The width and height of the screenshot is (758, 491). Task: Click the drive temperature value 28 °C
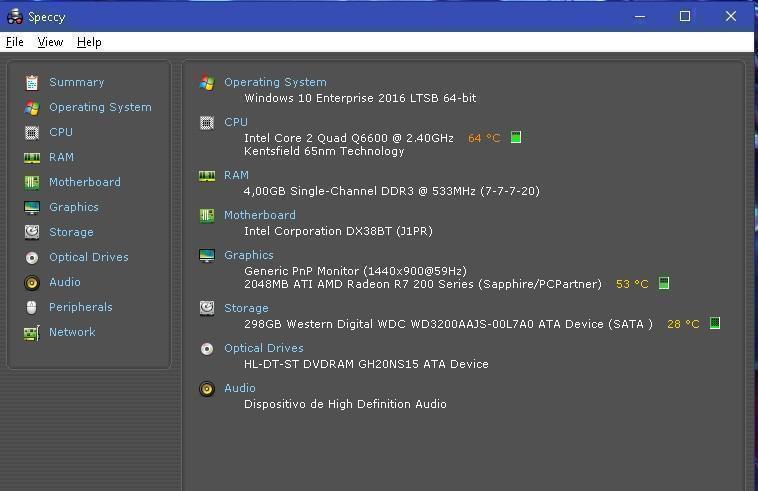[683, 324]
